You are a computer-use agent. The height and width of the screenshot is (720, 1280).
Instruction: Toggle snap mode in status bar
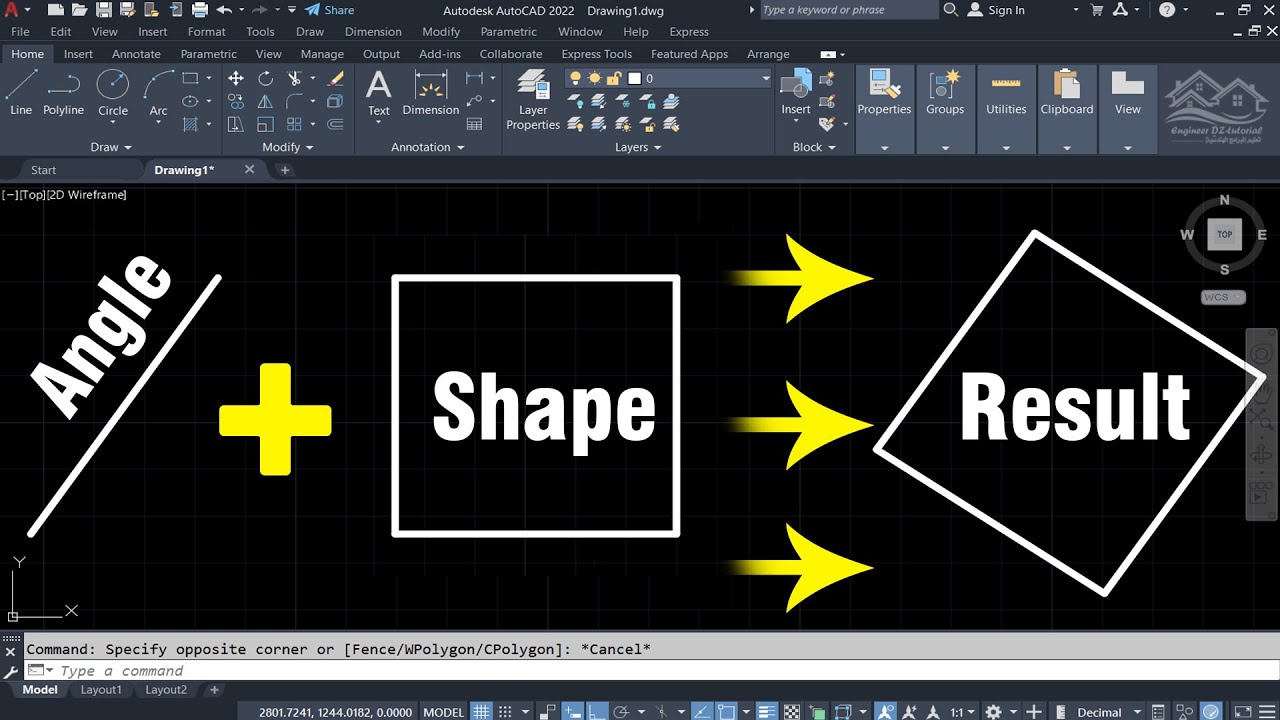point(504,712)
